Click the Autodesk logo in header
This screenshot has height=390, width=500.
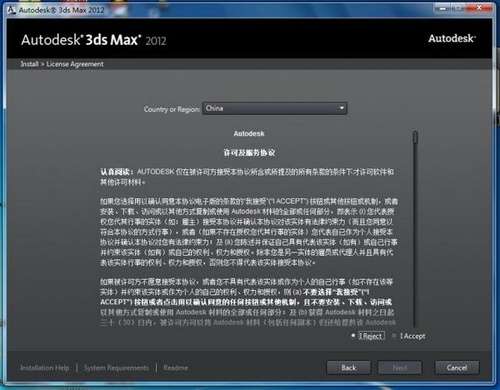point(452,38)
